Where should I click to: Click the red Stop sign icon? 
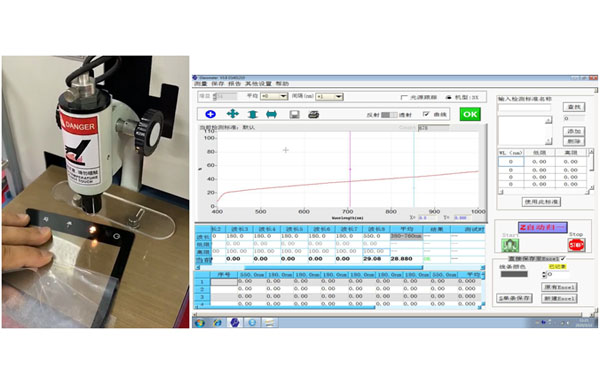point(576,245)
